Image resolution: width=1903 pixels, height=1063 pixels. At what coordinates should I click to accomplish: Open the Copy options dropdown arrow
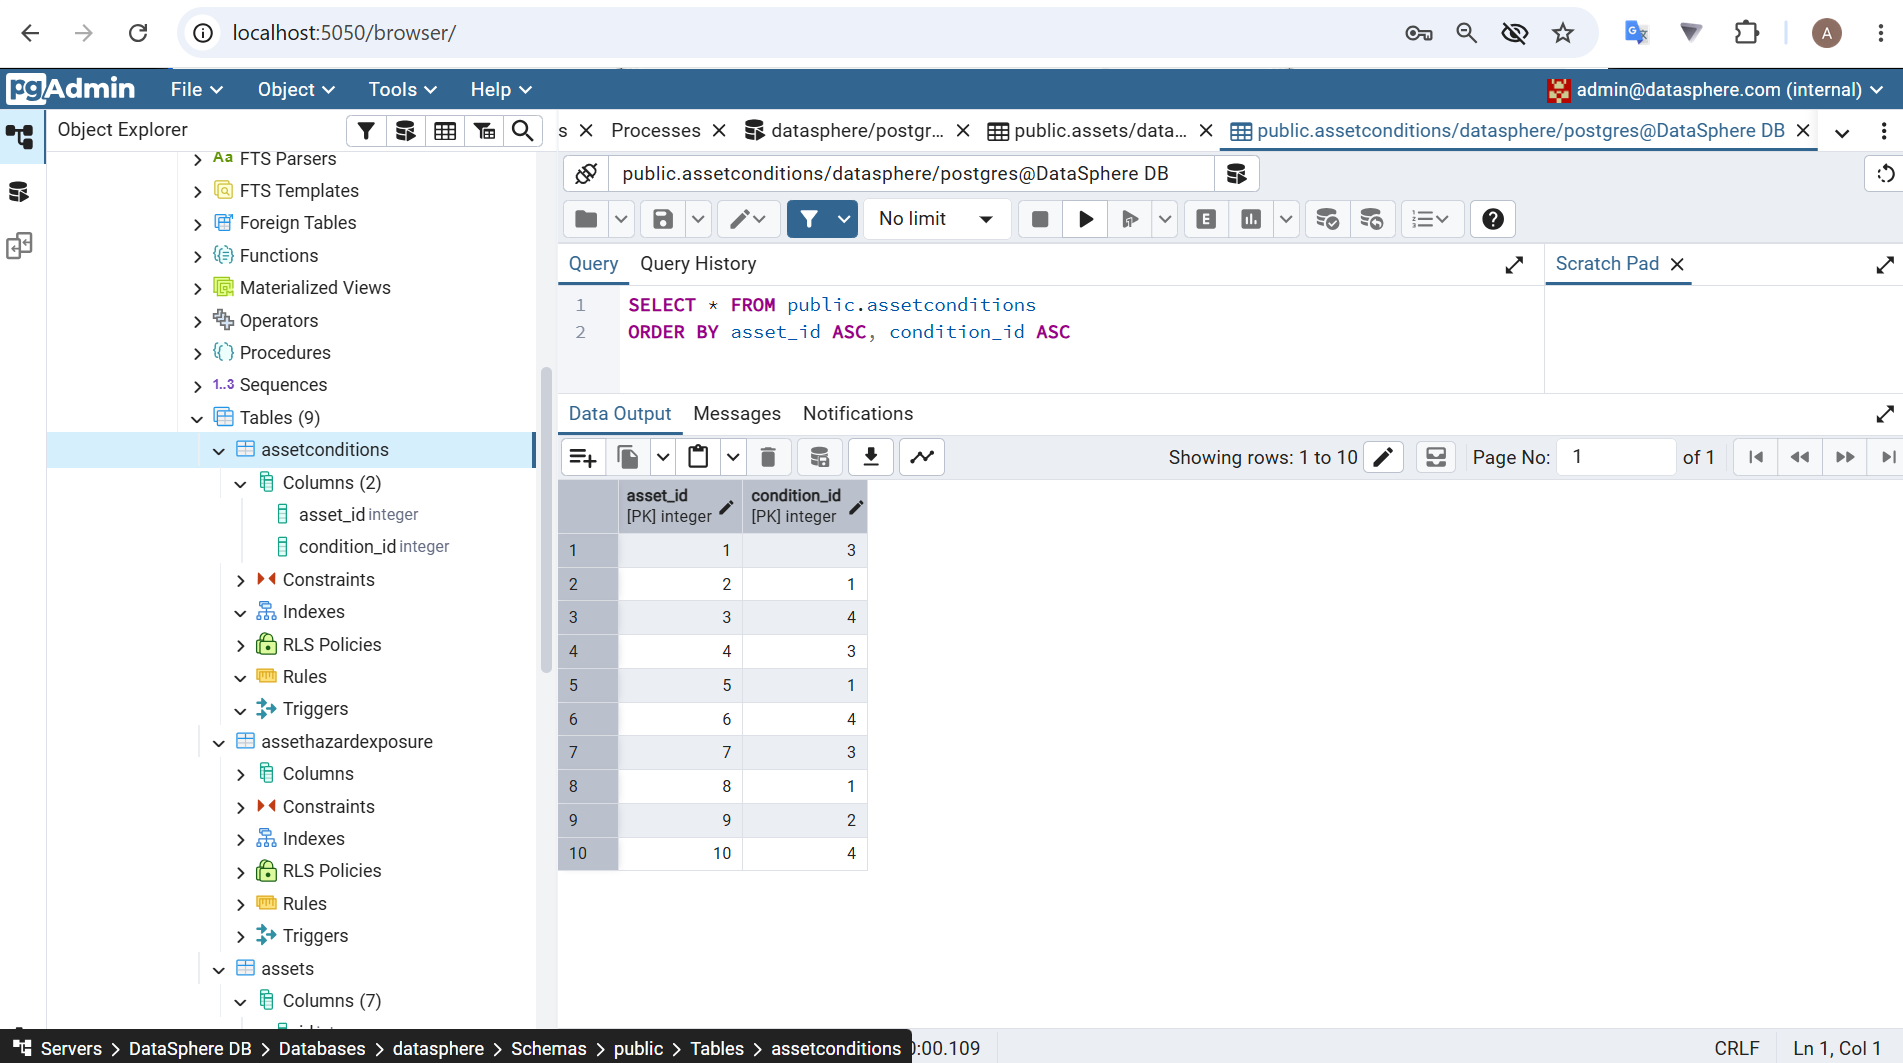point(663,457)
